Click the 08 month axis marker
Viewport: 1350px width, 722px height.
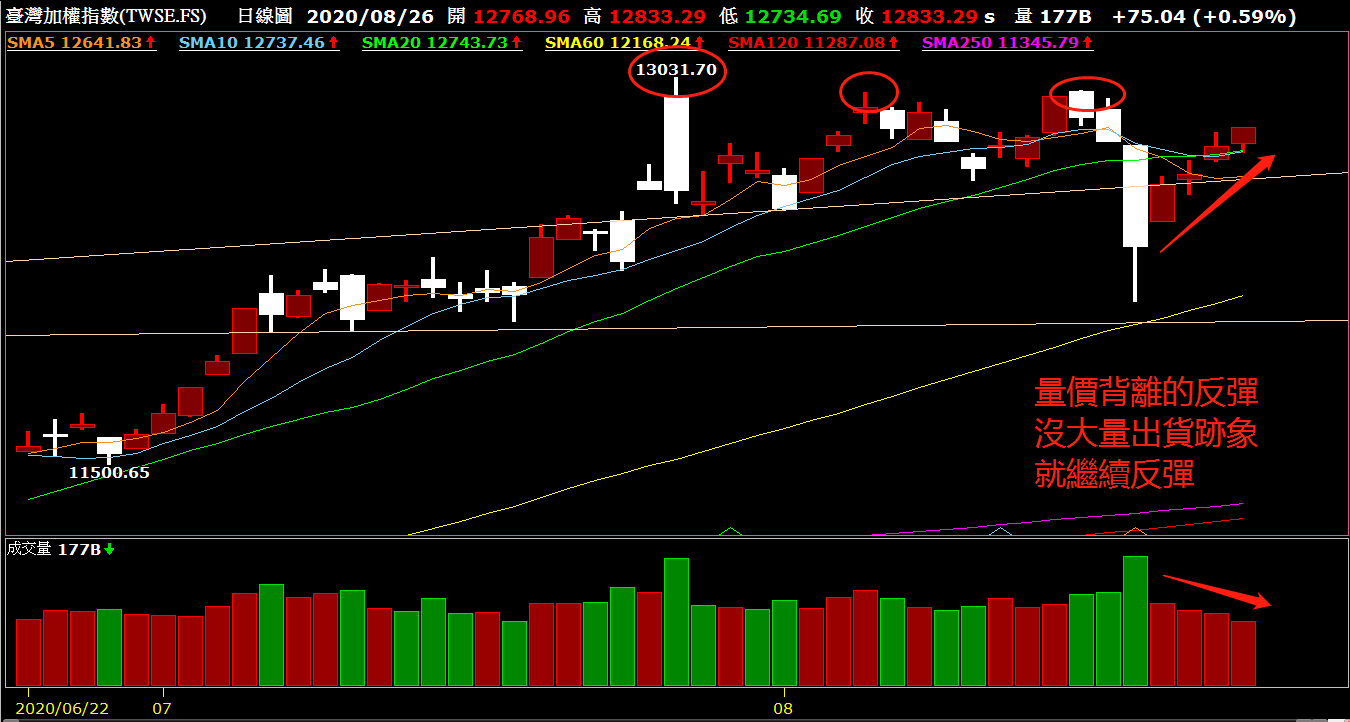click(785, 708)
